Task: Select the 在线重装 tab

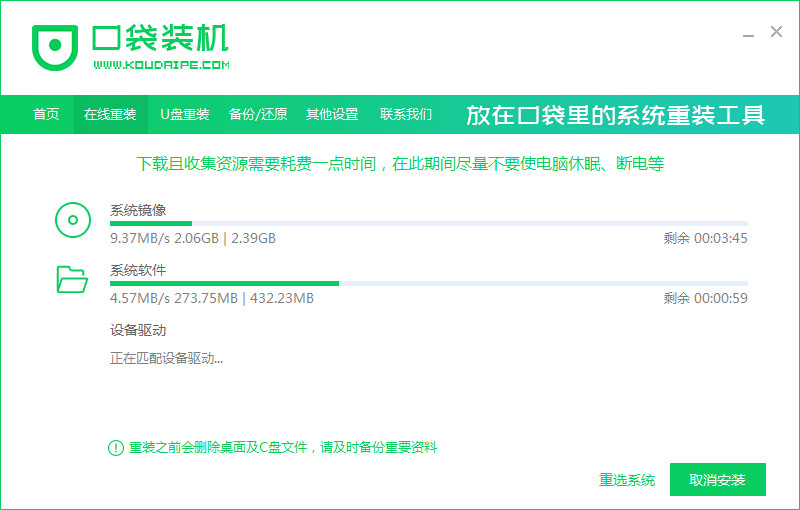Action: coord(110,114)
